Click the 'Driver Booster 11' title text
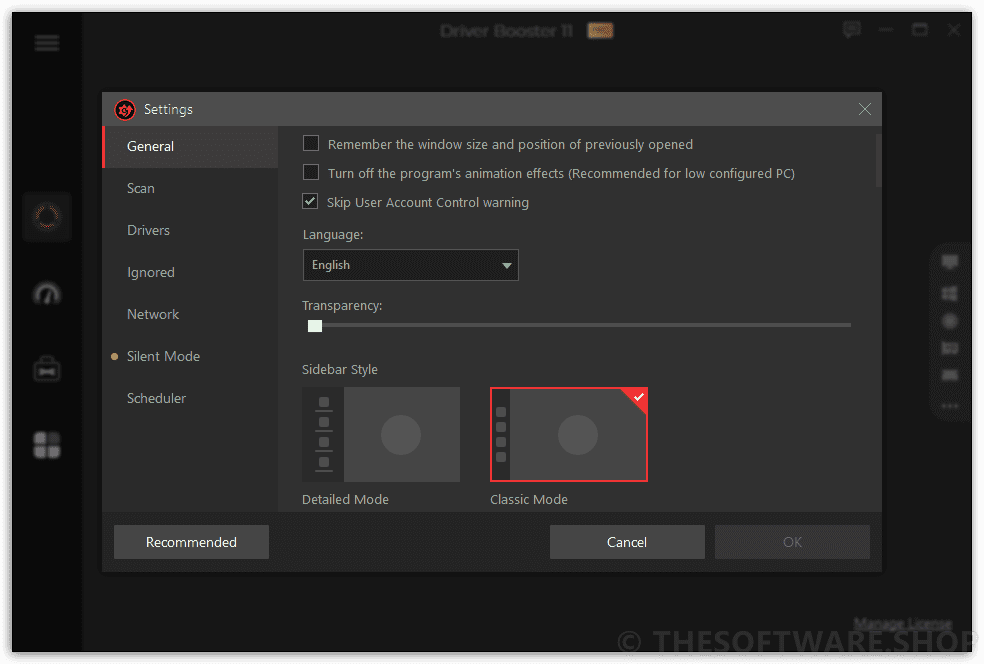The image size is (984, 664). tap(506, 31)
